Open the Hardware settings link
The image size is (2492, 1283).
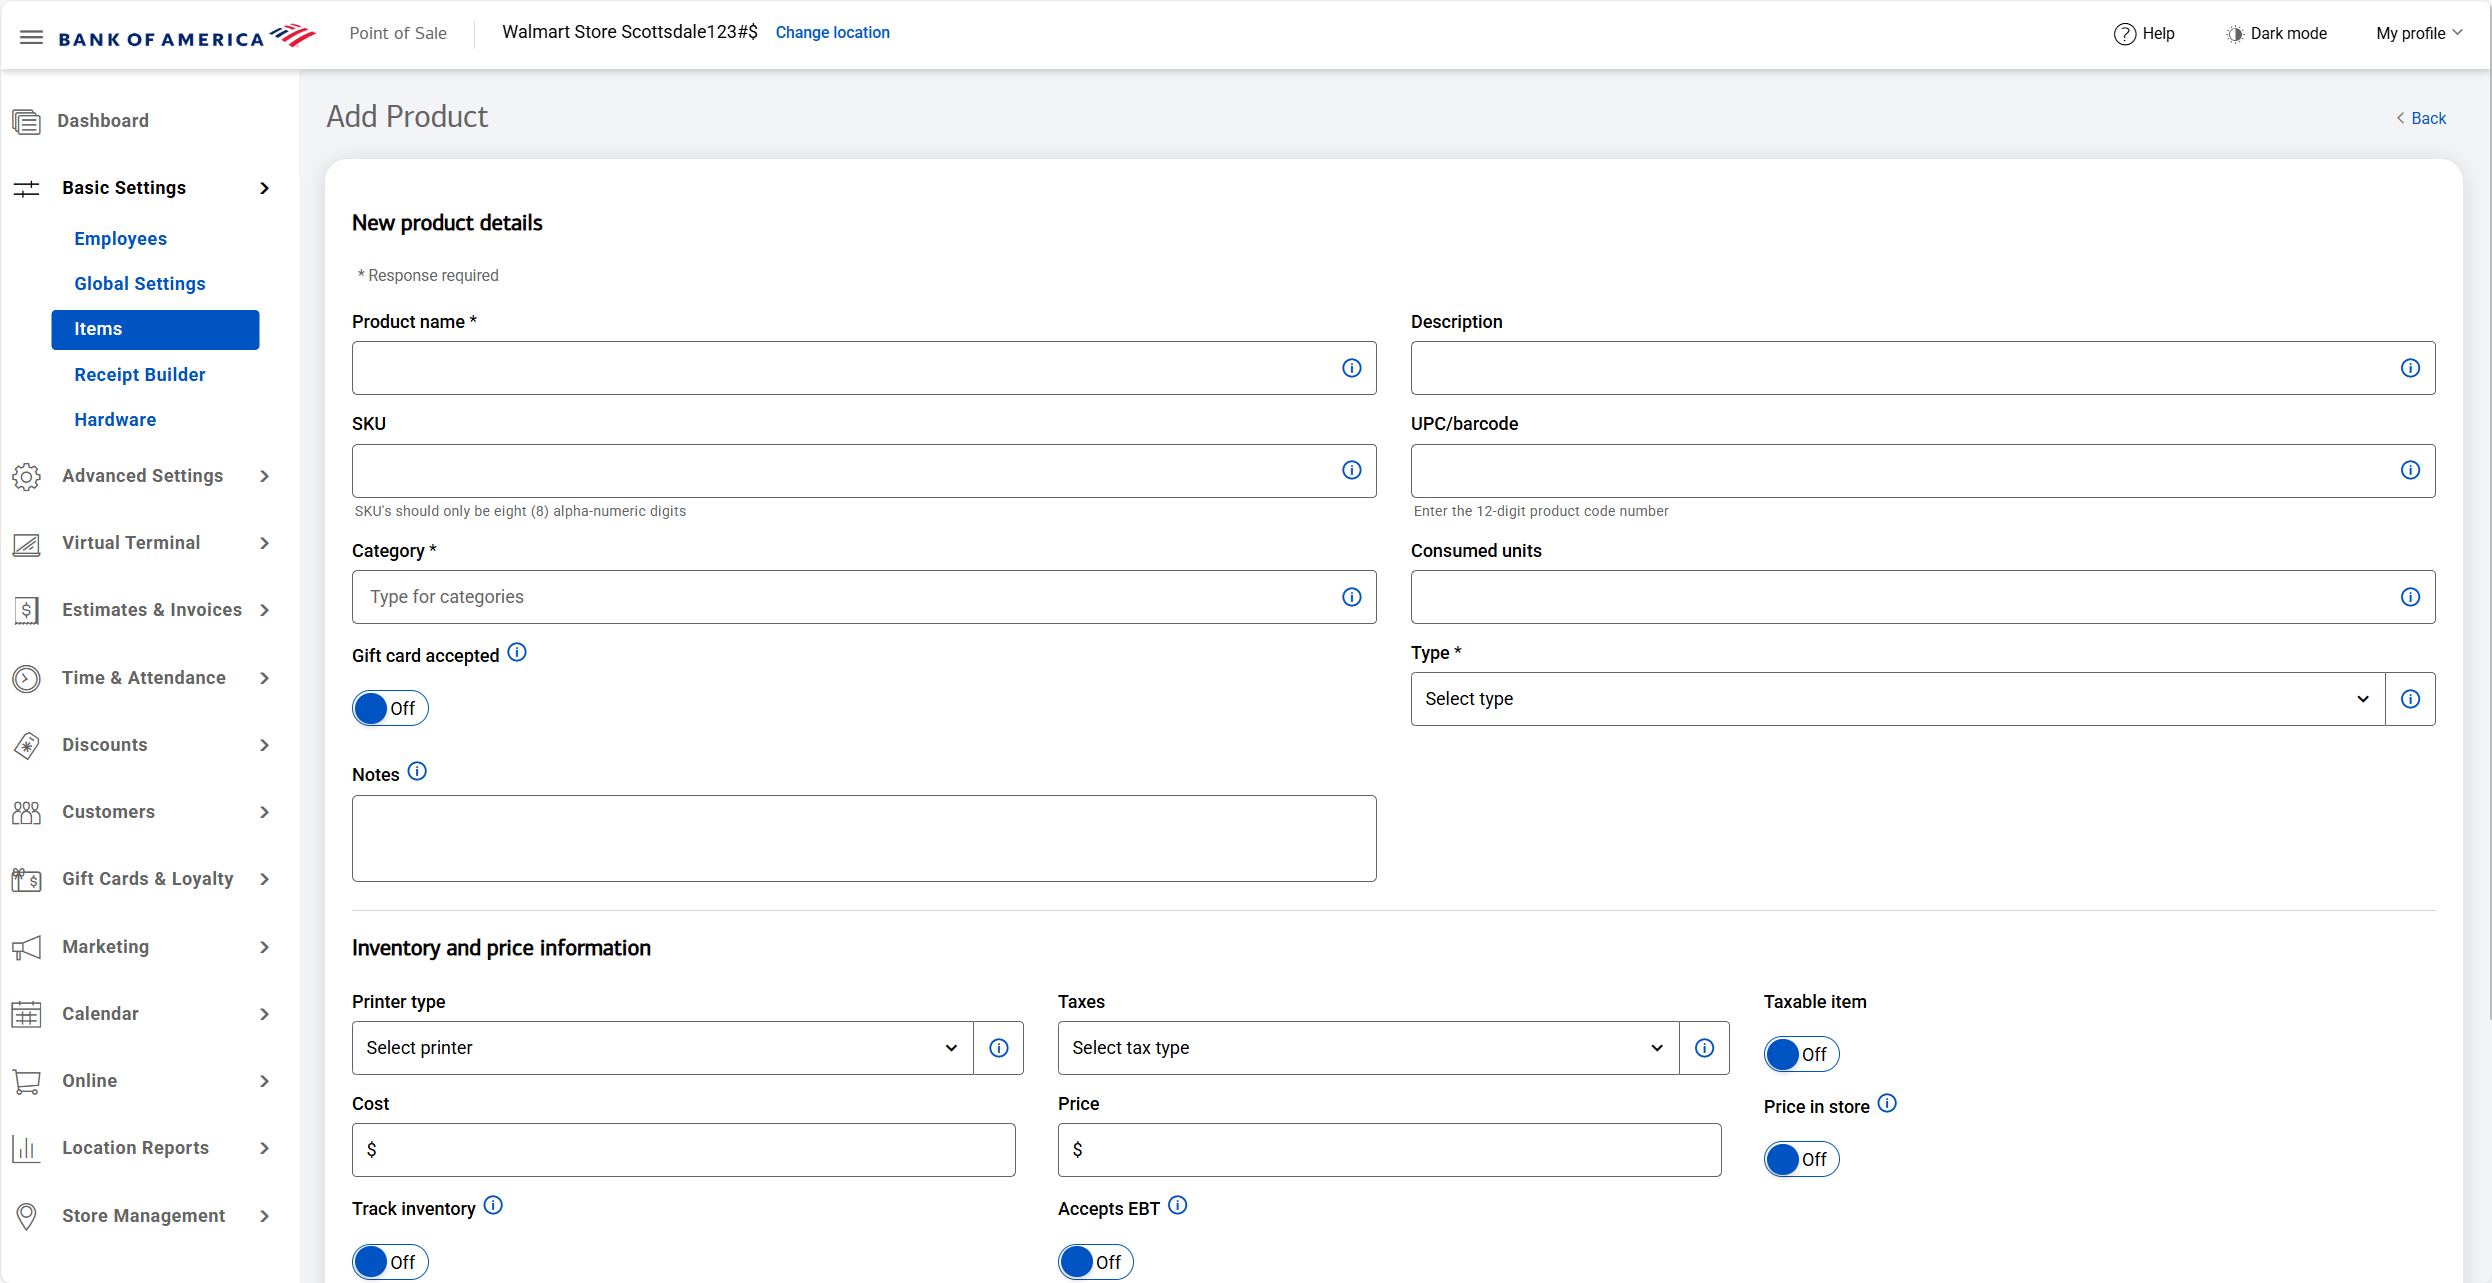(x=115, y=420)
